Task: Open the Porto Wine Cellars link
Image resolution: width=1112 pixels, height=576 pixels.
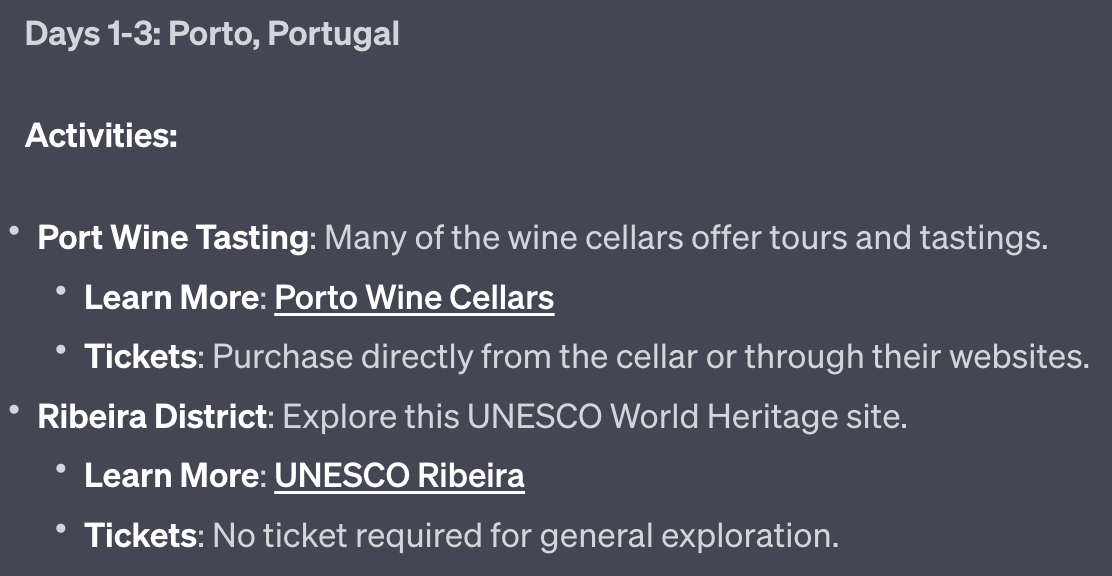Action: click(414, 297)
